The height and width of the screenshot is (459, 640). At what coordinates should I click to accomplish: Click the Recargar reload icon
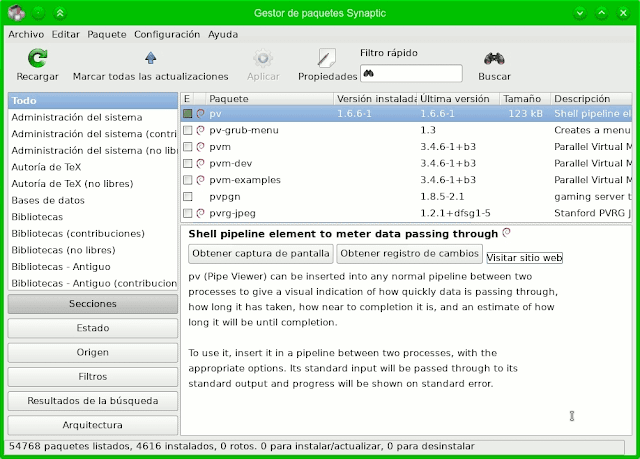click(38, 58)
